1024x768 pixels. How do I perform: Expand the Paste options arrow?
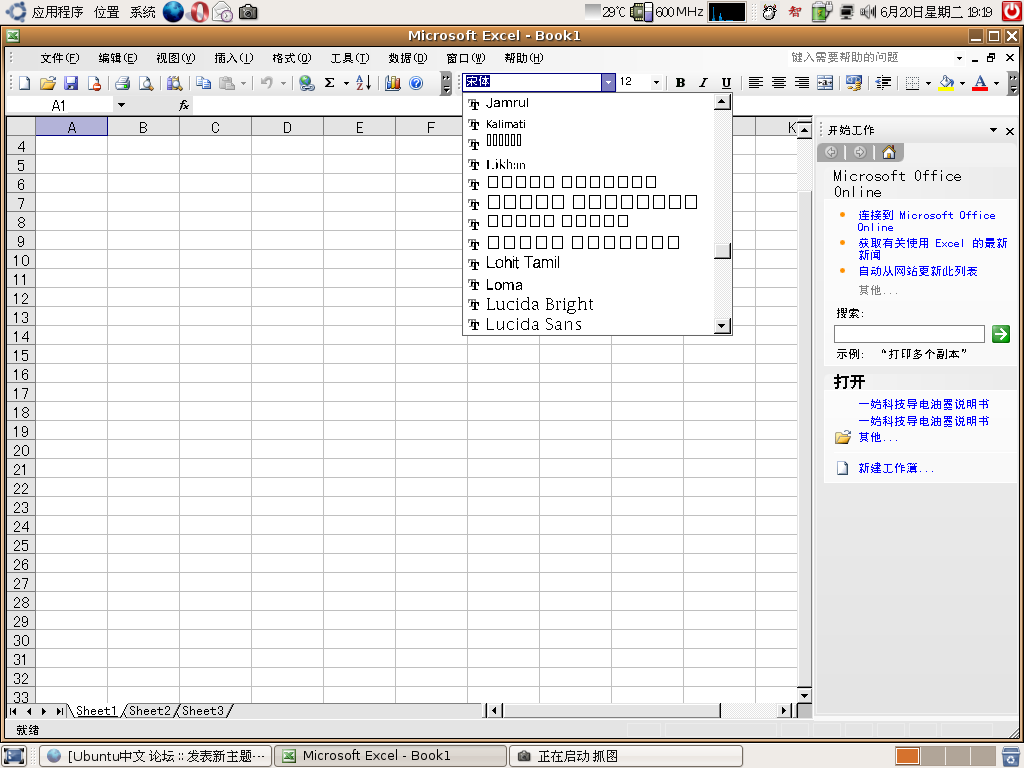pyautogui.click(x=243, y=83)
